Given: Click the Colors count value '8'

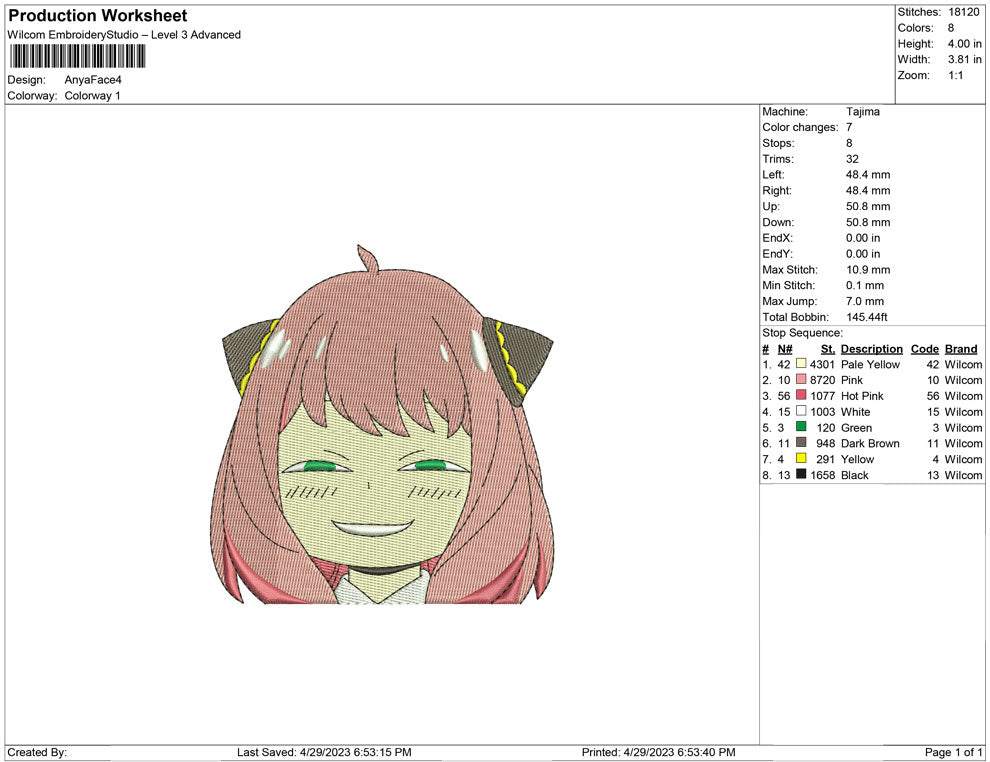Looking at the screenshot, I should point(951,28).
